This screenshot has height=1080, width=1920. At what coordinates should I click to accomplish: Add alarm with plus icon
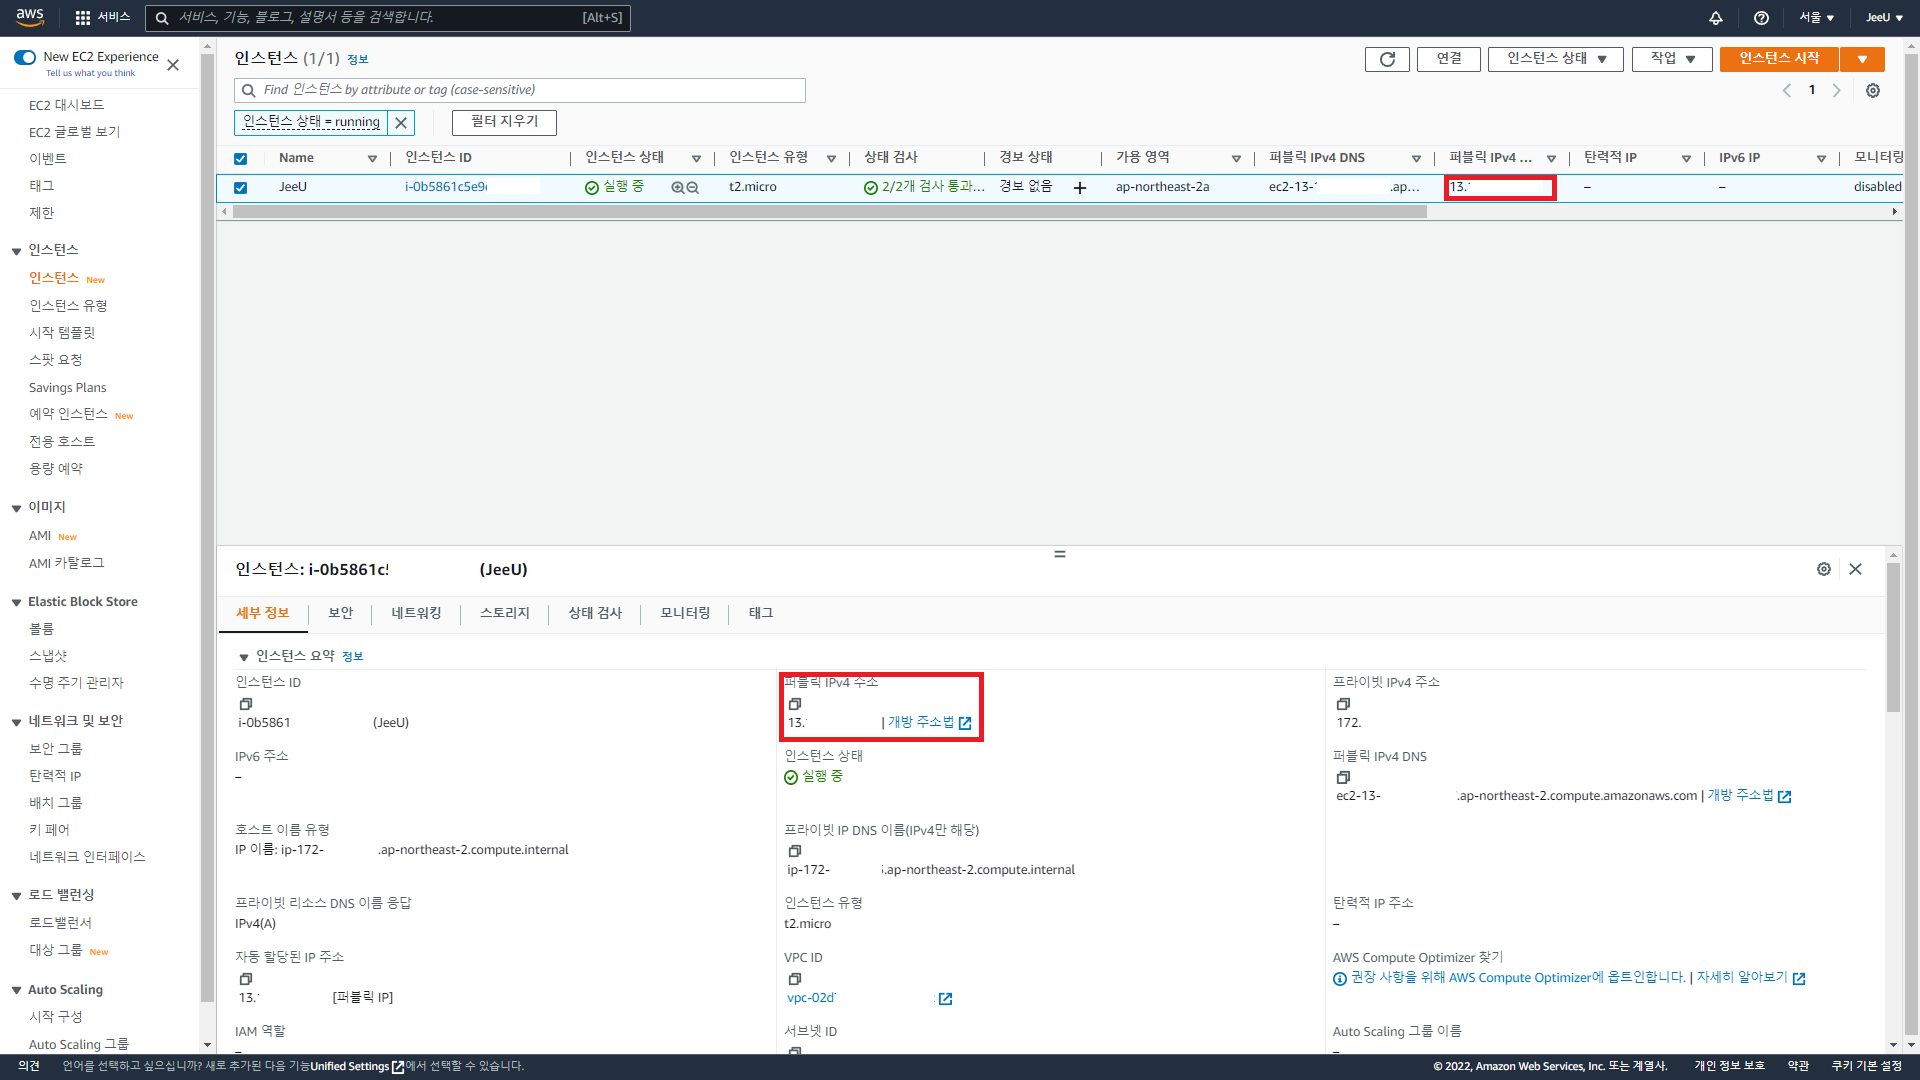(x=1080, y=188)
